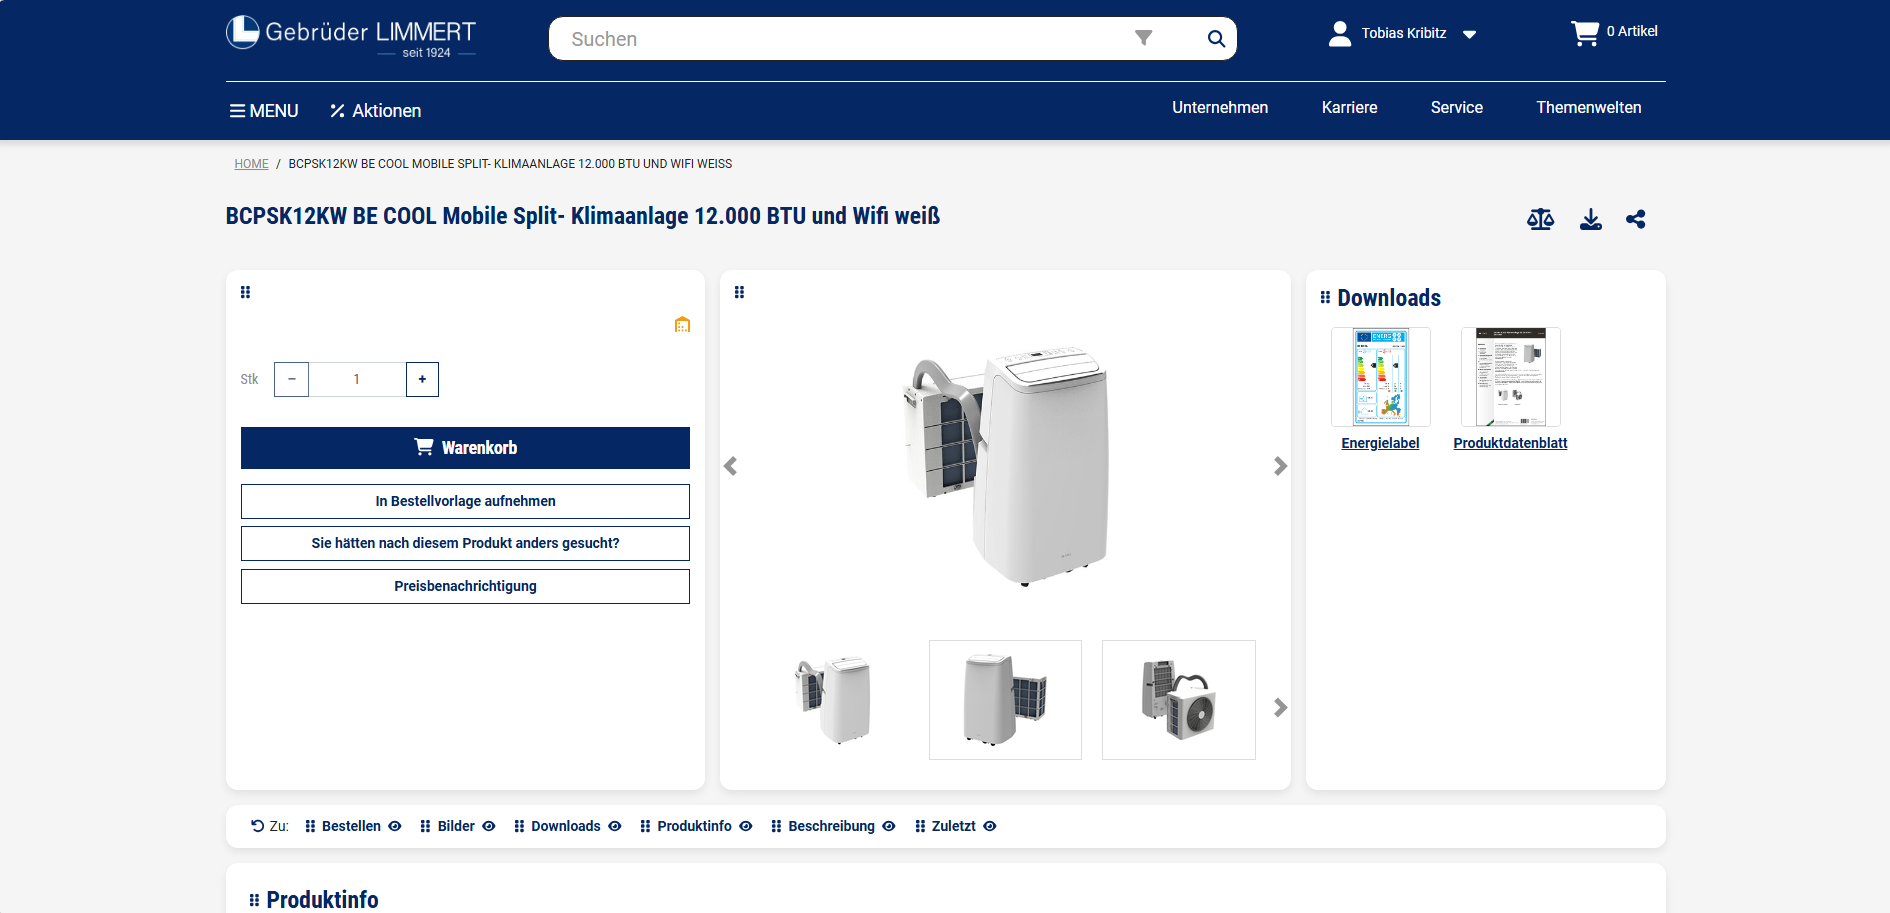Open the Produktdatenblatt preview thumbnail
This screenshot has width=1890, height=913.
coord(1511,377)
